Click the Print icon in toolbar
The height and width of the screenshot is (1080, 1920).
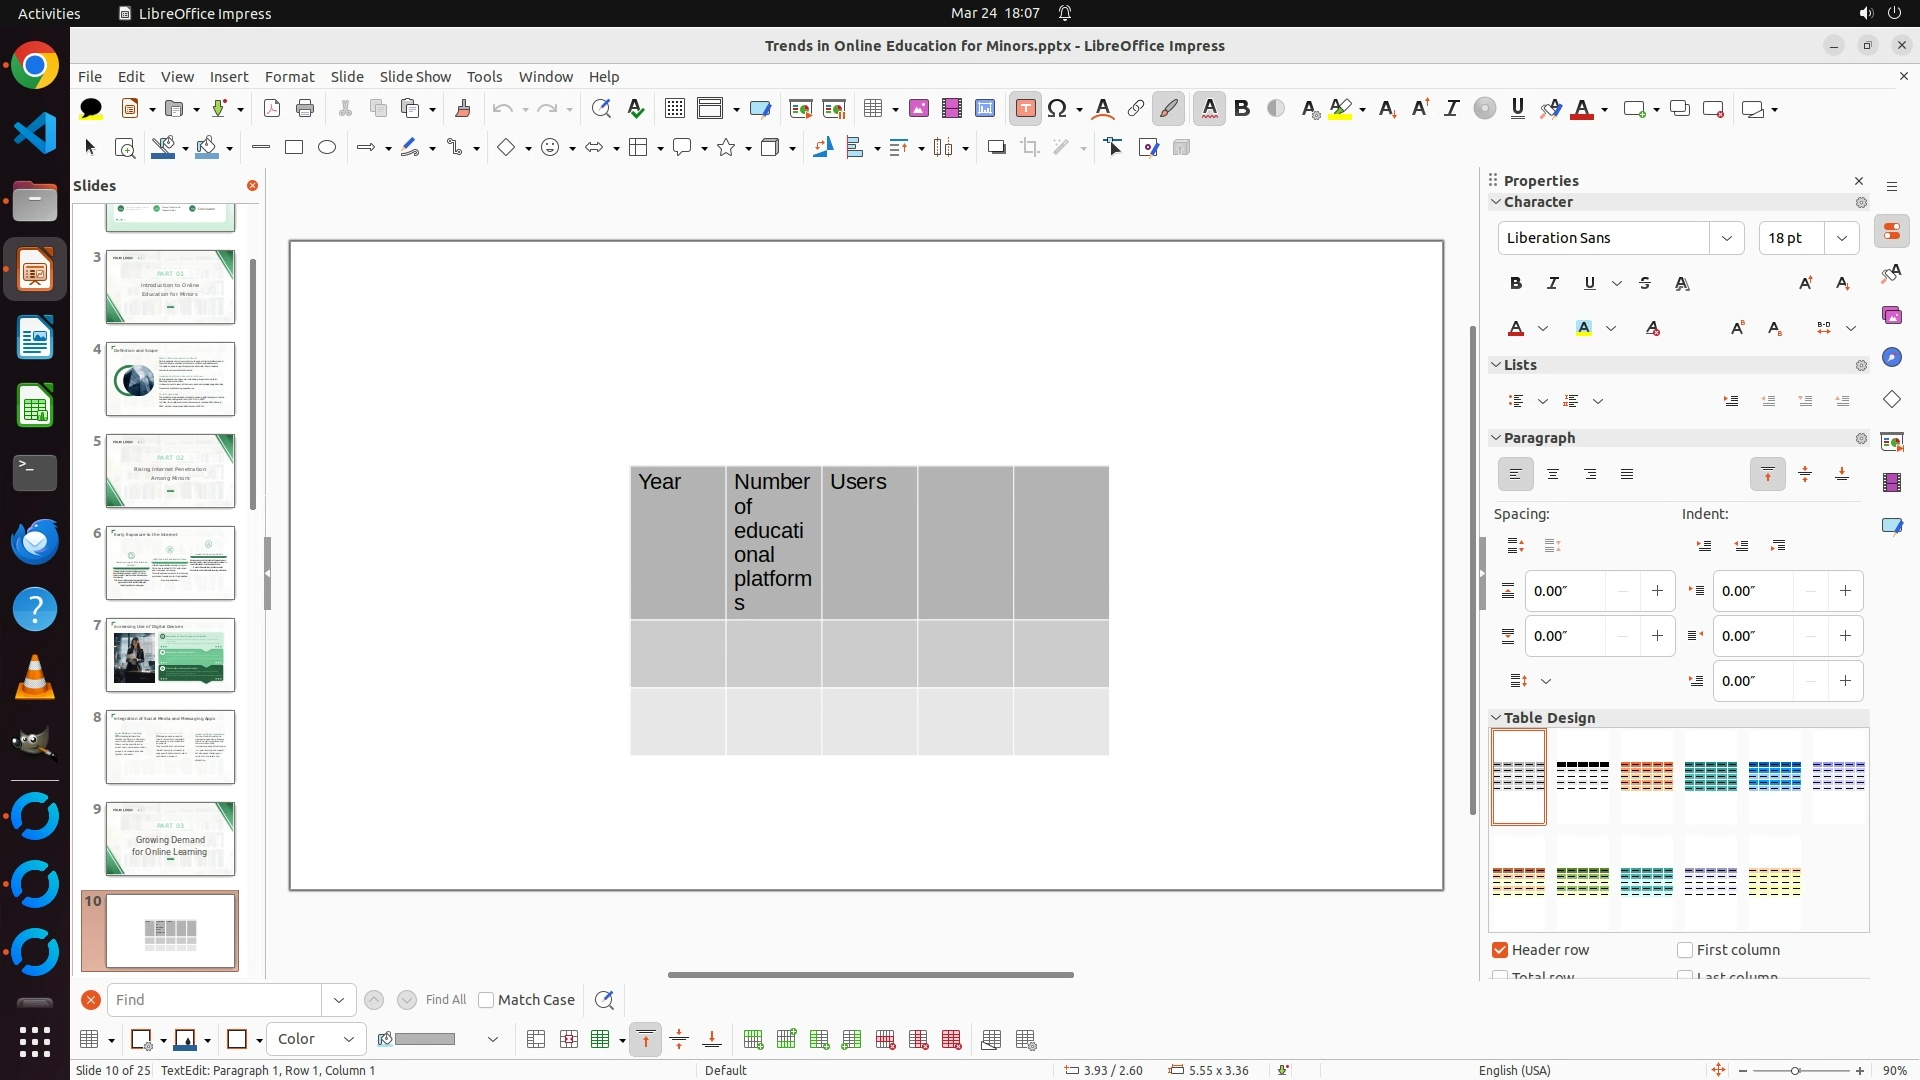305,109
